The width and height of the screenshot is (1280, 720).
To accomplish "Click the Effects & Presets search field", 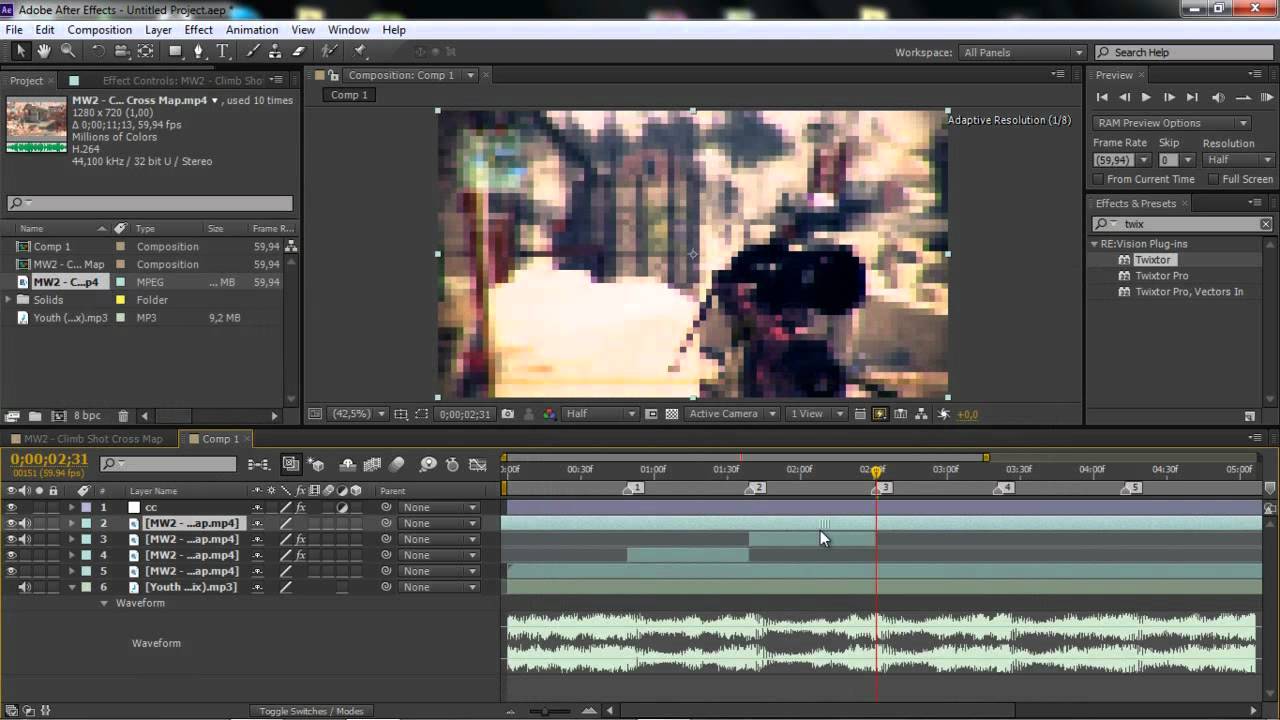I will click(x=1182, y=224).
